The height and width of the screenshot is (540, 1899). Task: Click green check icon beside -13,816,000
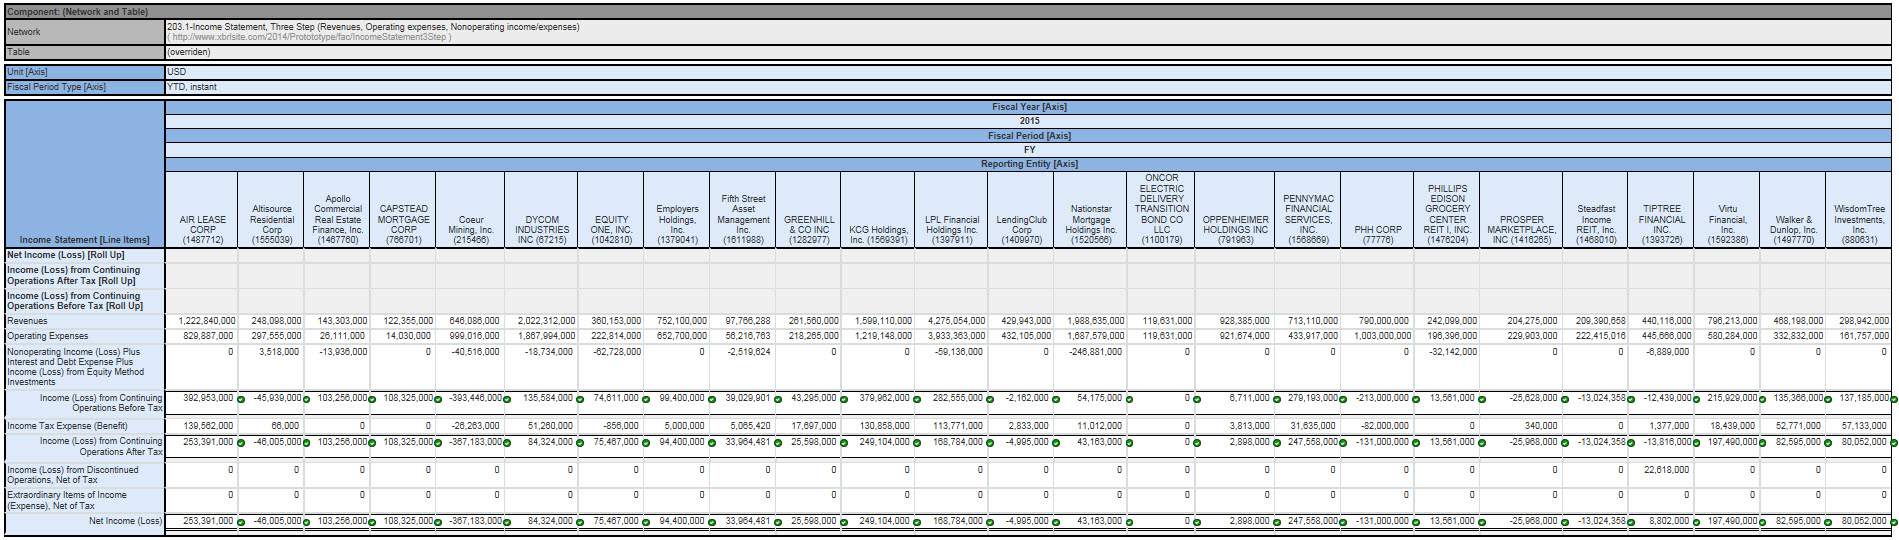click(x=1698, y=442)
